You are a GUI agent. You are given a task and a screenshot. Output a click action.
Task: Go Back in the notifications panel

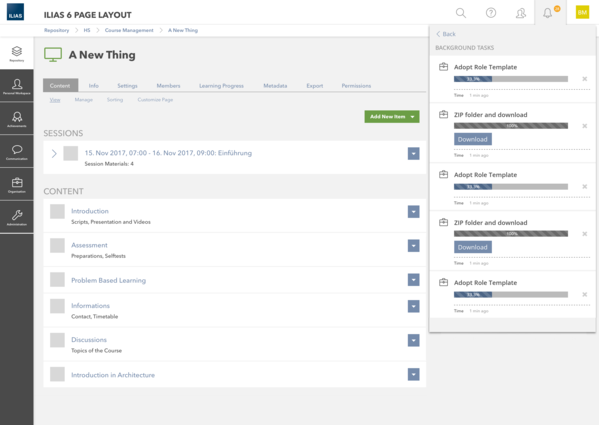click(x=446, y=34)
